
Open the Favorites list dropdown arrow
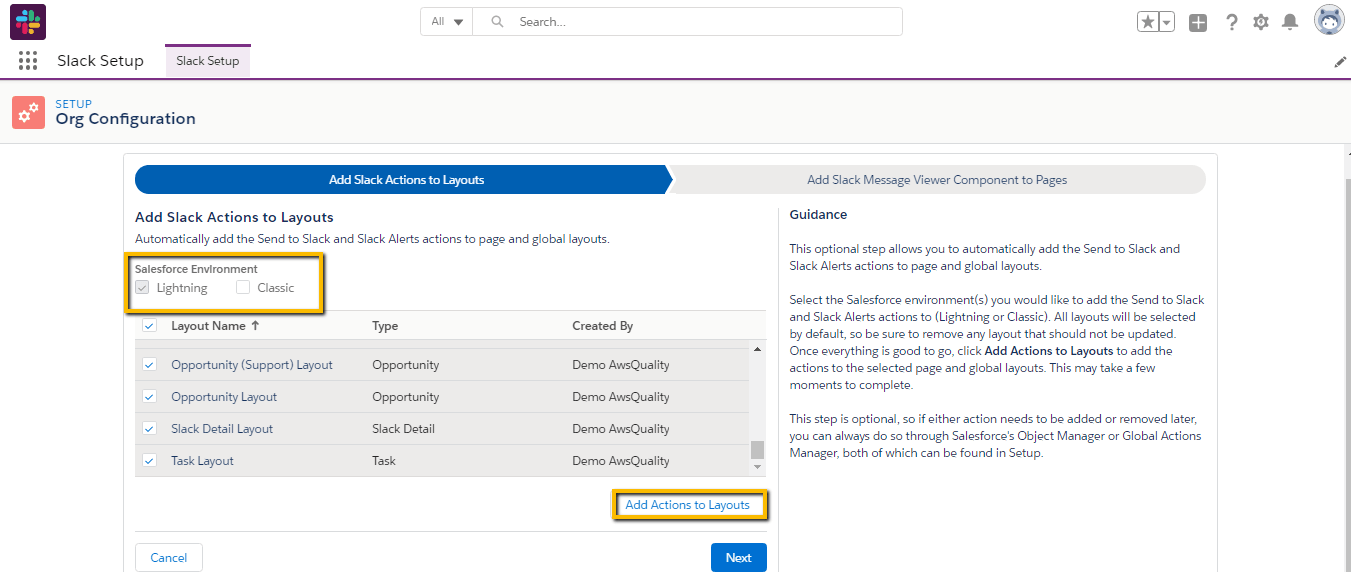pyautogui.click(x=1166, y=22)
